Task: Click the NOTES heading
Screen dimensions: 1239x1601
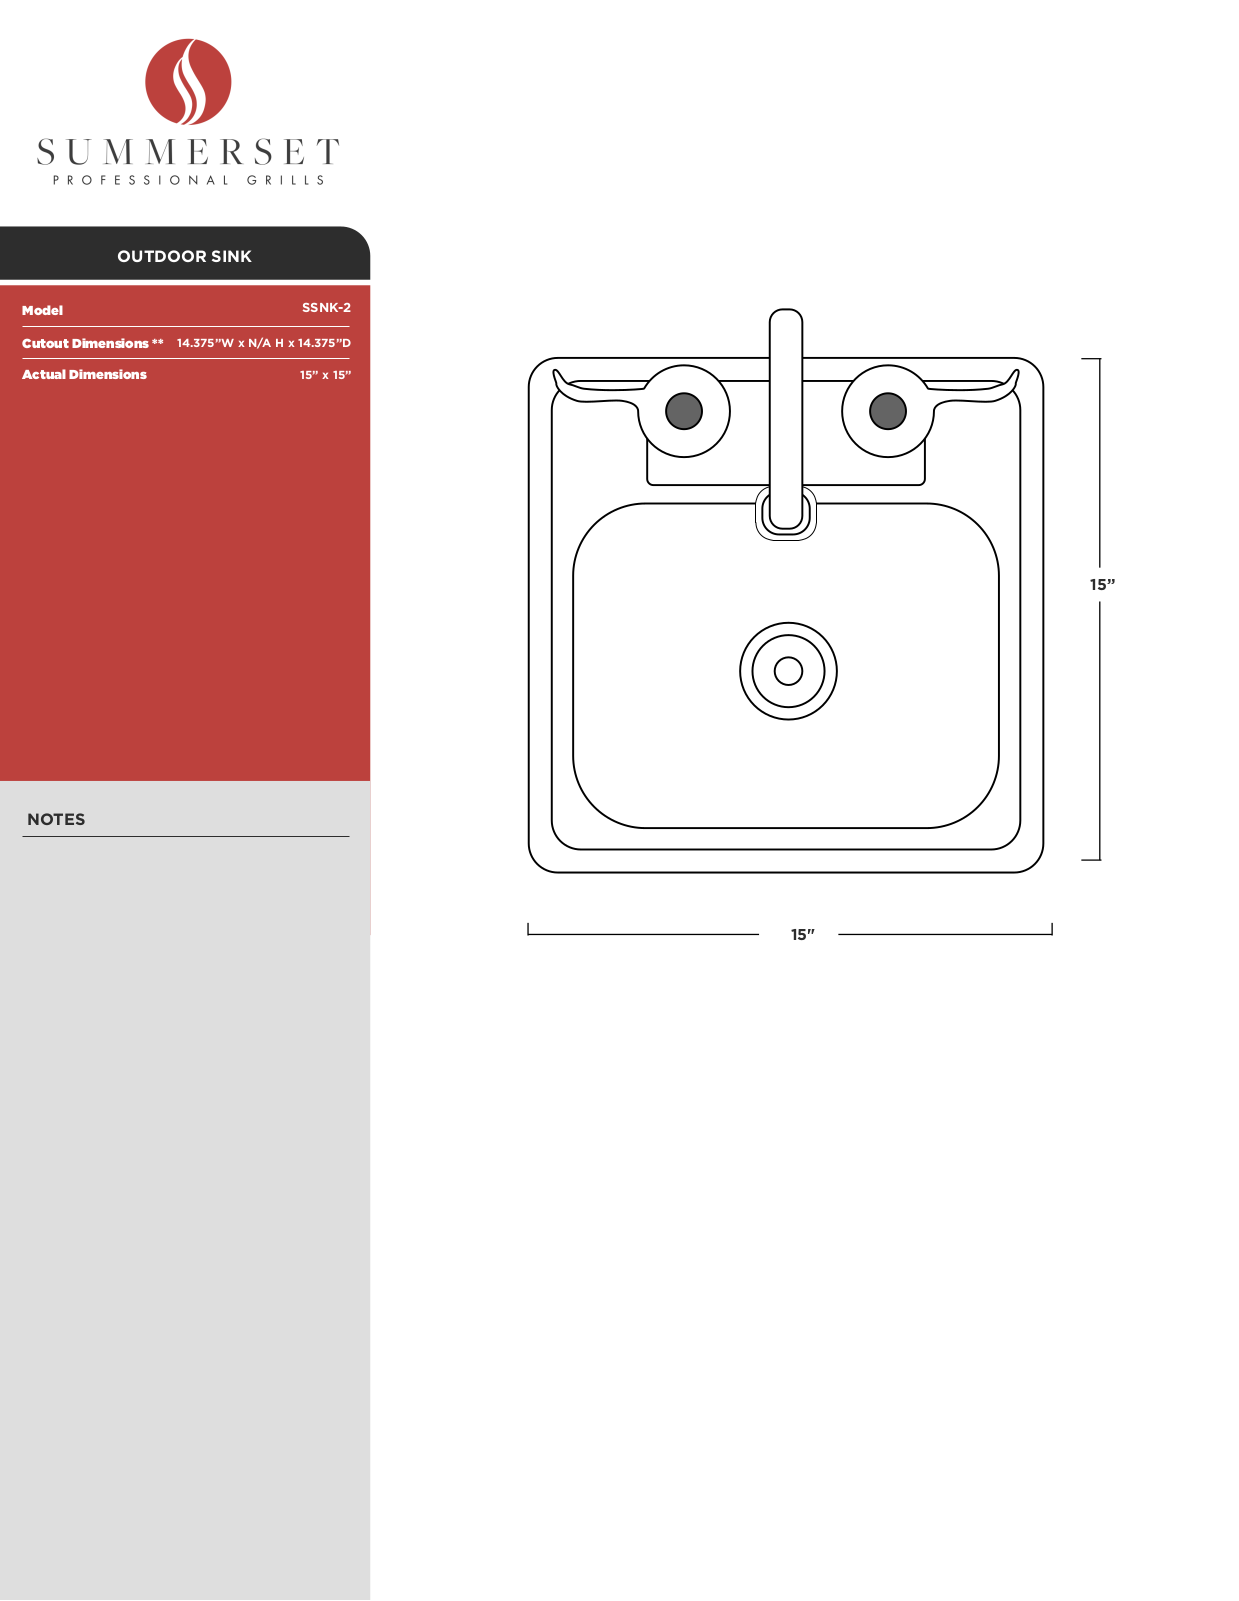Action: click(56, 819)
